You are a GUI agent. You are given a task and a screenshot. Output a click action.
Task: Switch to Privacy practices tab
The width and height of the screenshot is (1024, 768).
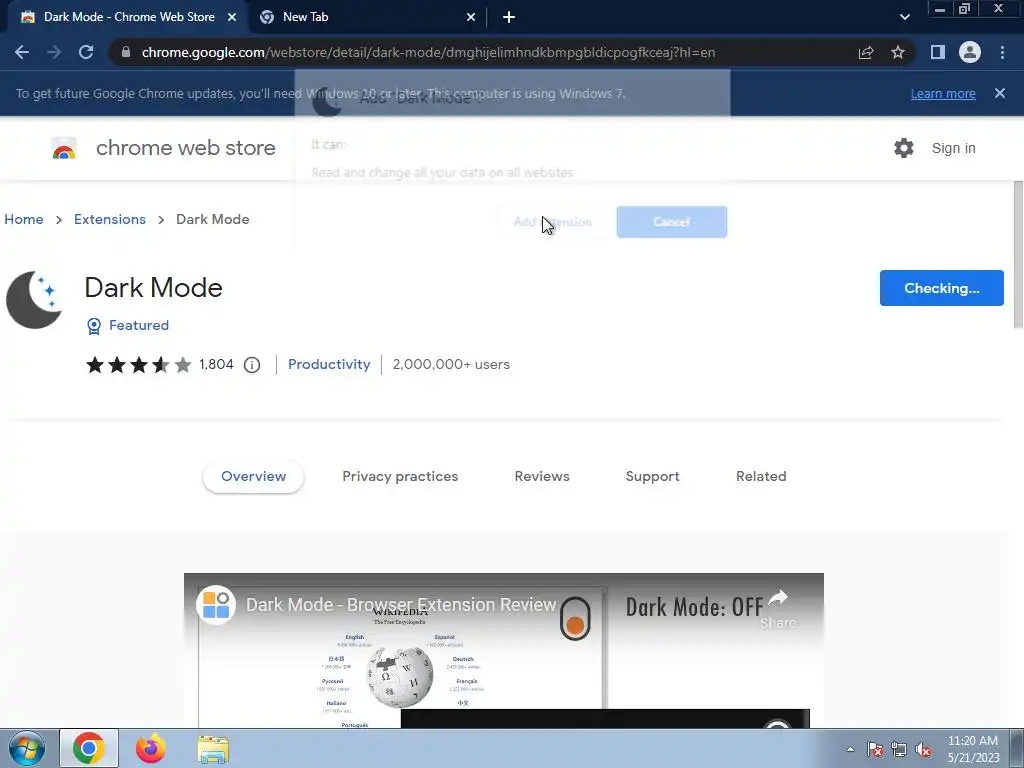pyautogui.click(x=400, y=477)
